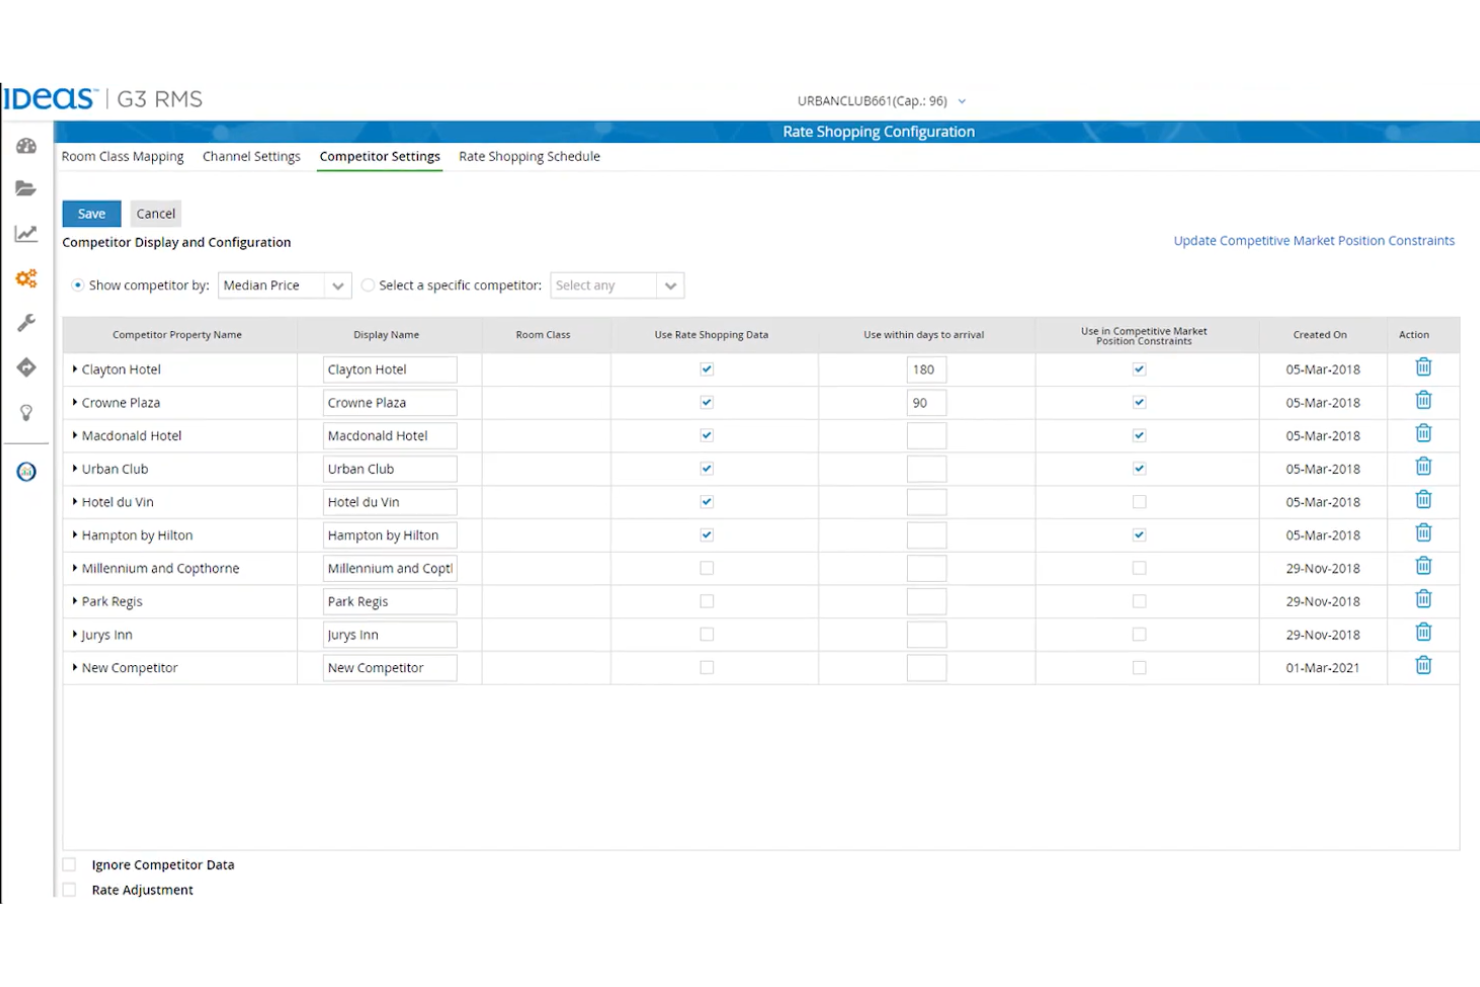Delete the Millennium and Copthorne competitor
The image size is (1480, 987).
click(1423, 566)
